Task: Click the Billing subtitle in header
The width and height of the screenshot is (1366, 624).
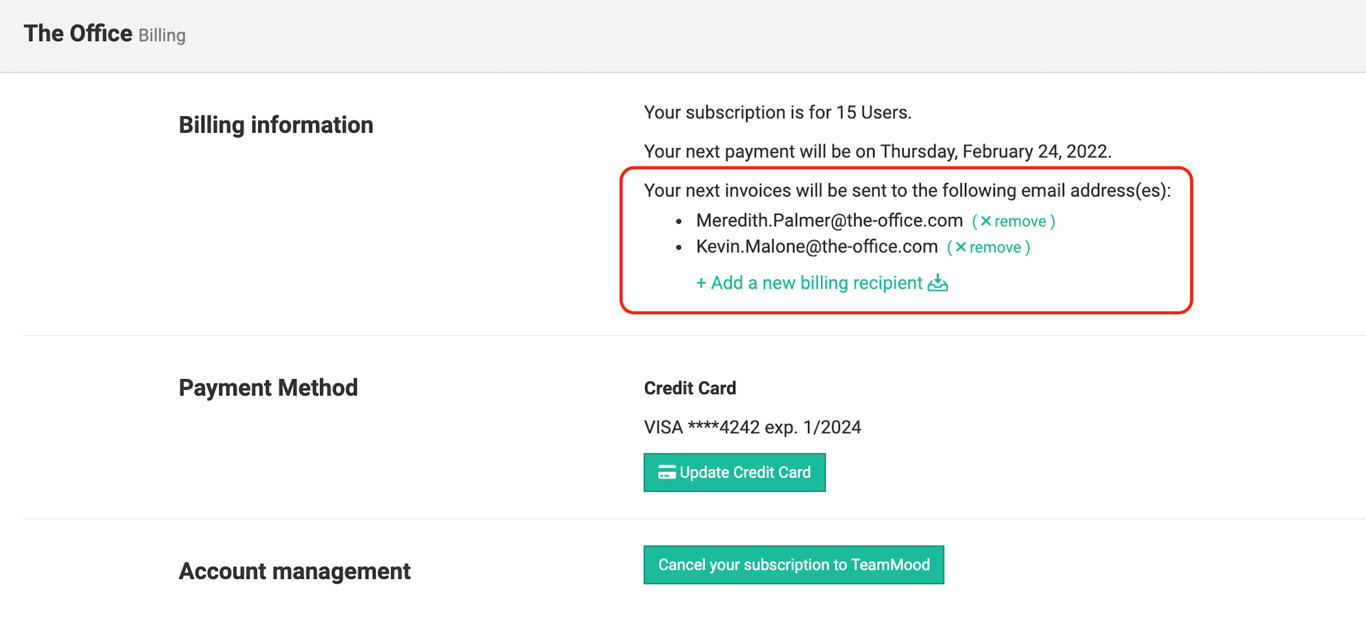Action: [x=162, y=36]
